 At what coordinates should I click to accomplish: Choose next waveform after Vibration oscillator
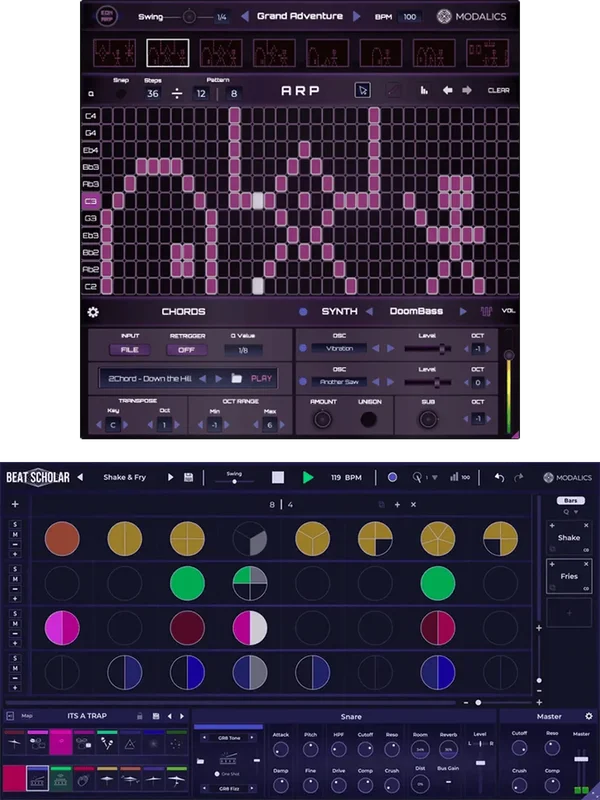point(390,348)
